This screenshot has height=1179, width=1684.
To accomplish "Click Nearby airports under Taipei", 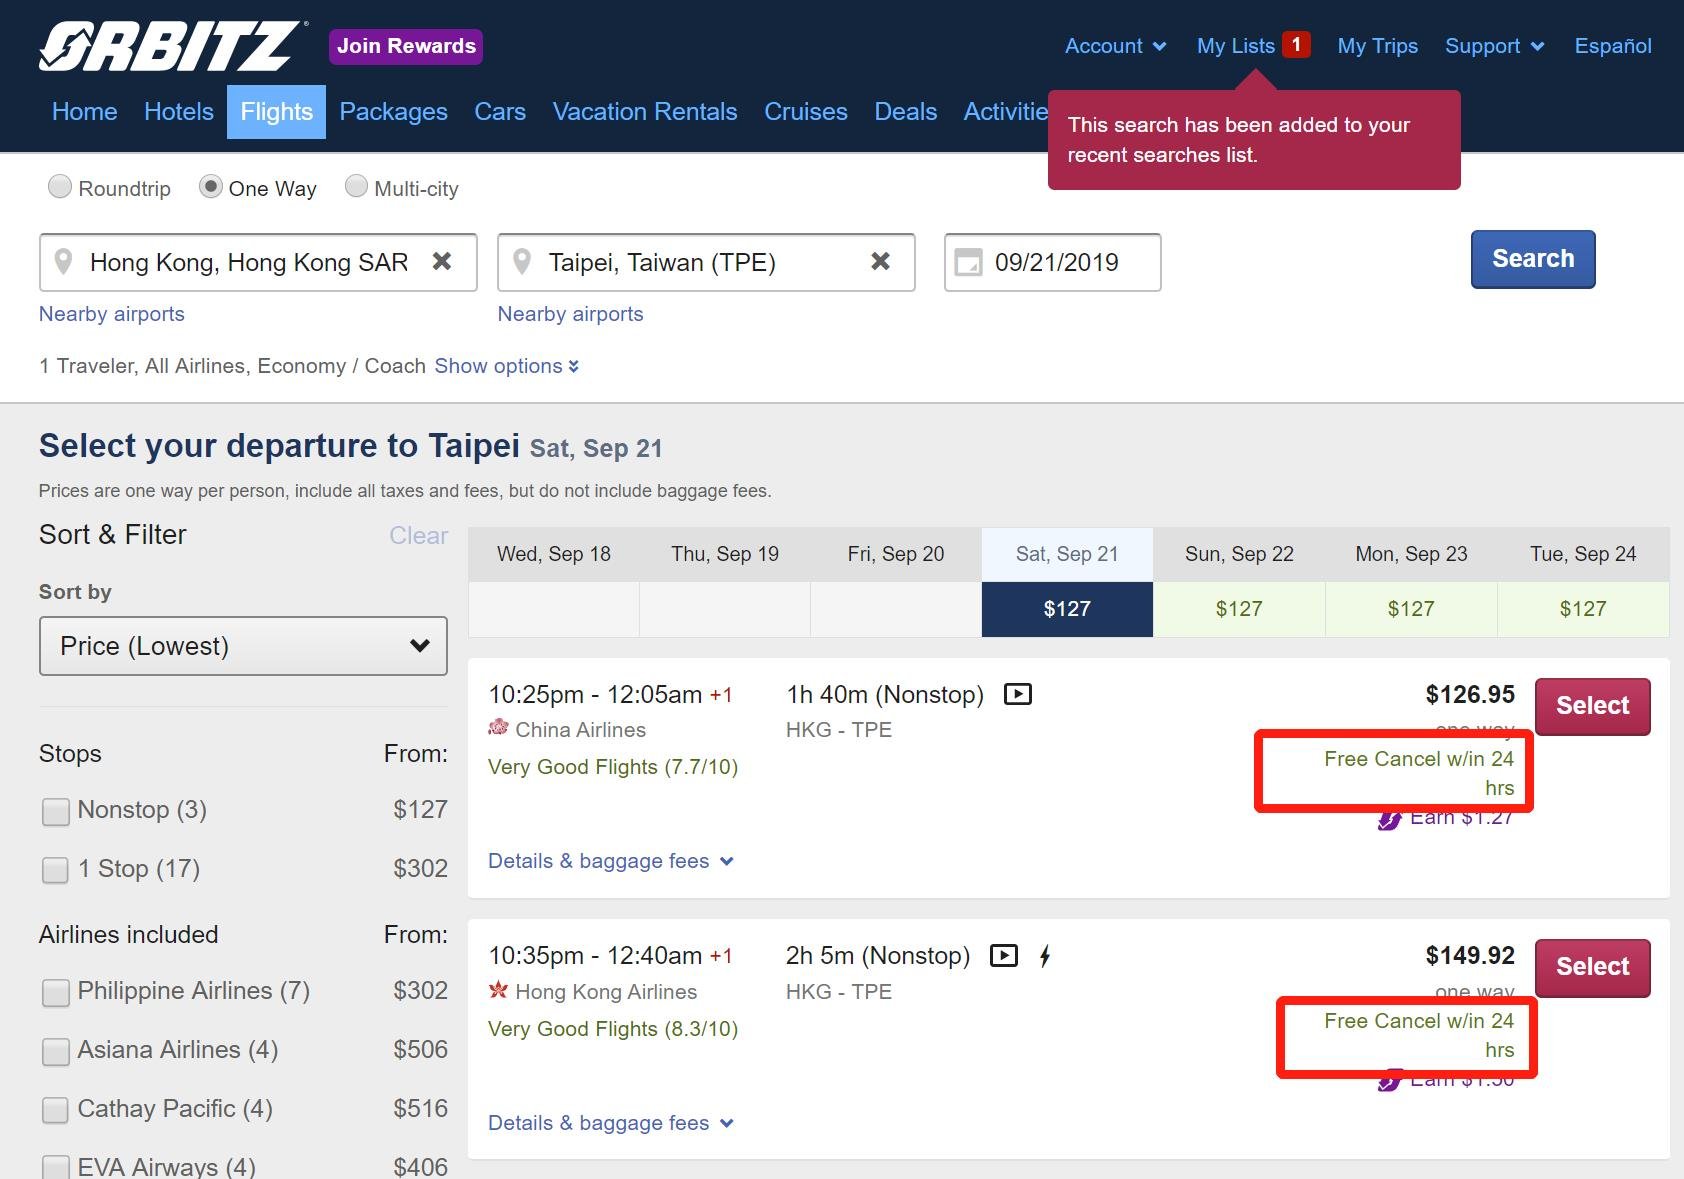I will pos(571,314).
